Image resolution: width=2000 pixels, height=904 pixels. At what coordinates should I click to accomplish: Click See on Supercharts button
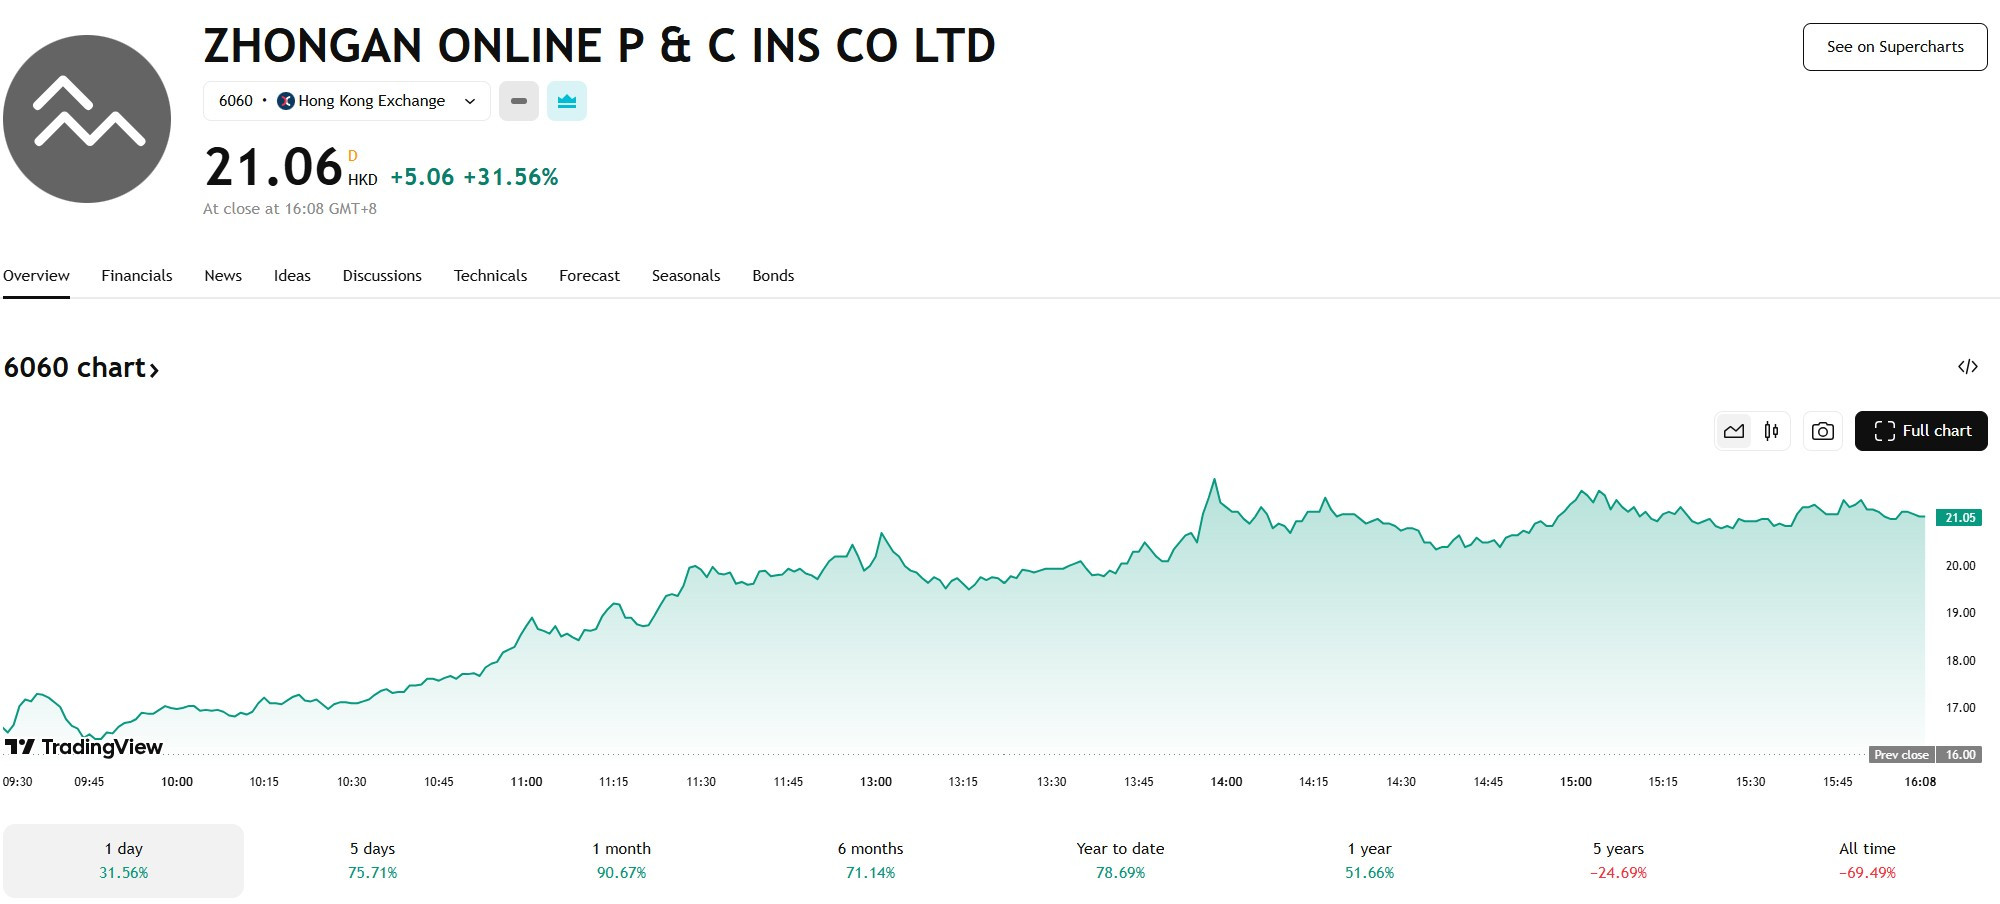(1895, 47)
